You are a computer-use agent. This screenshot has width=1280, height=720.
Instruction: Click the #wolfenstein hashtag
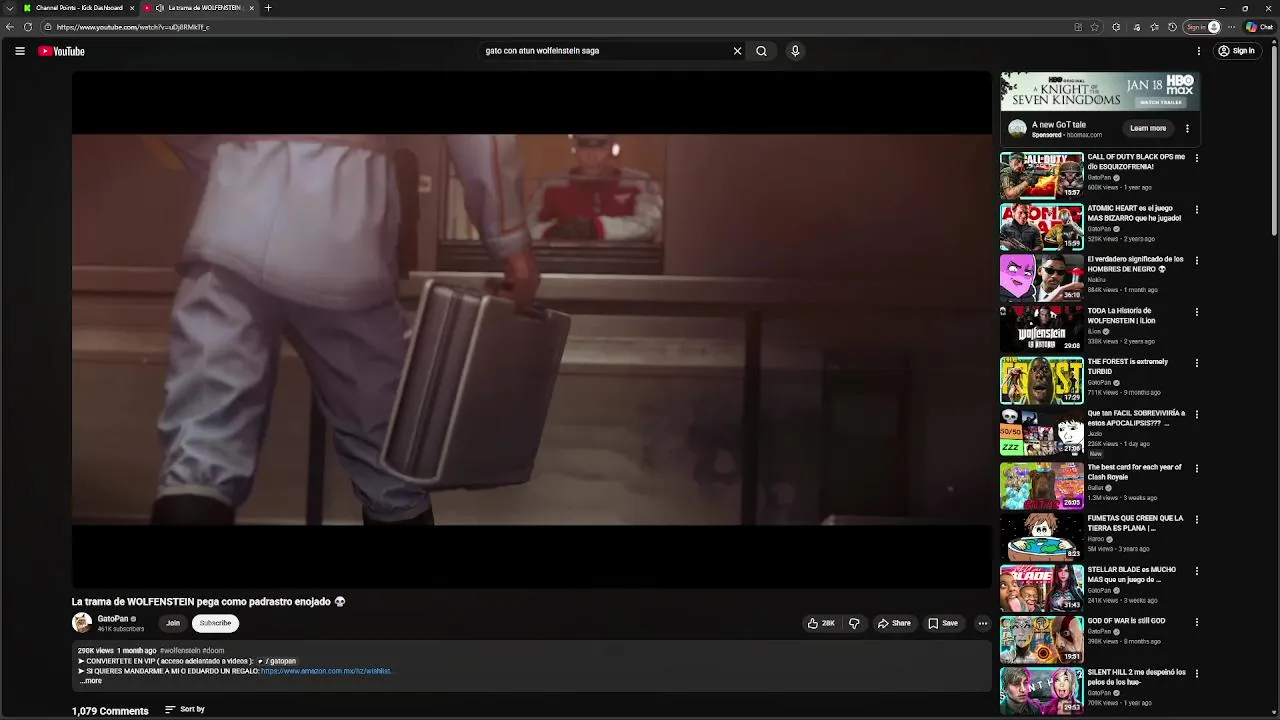[180, 651]
